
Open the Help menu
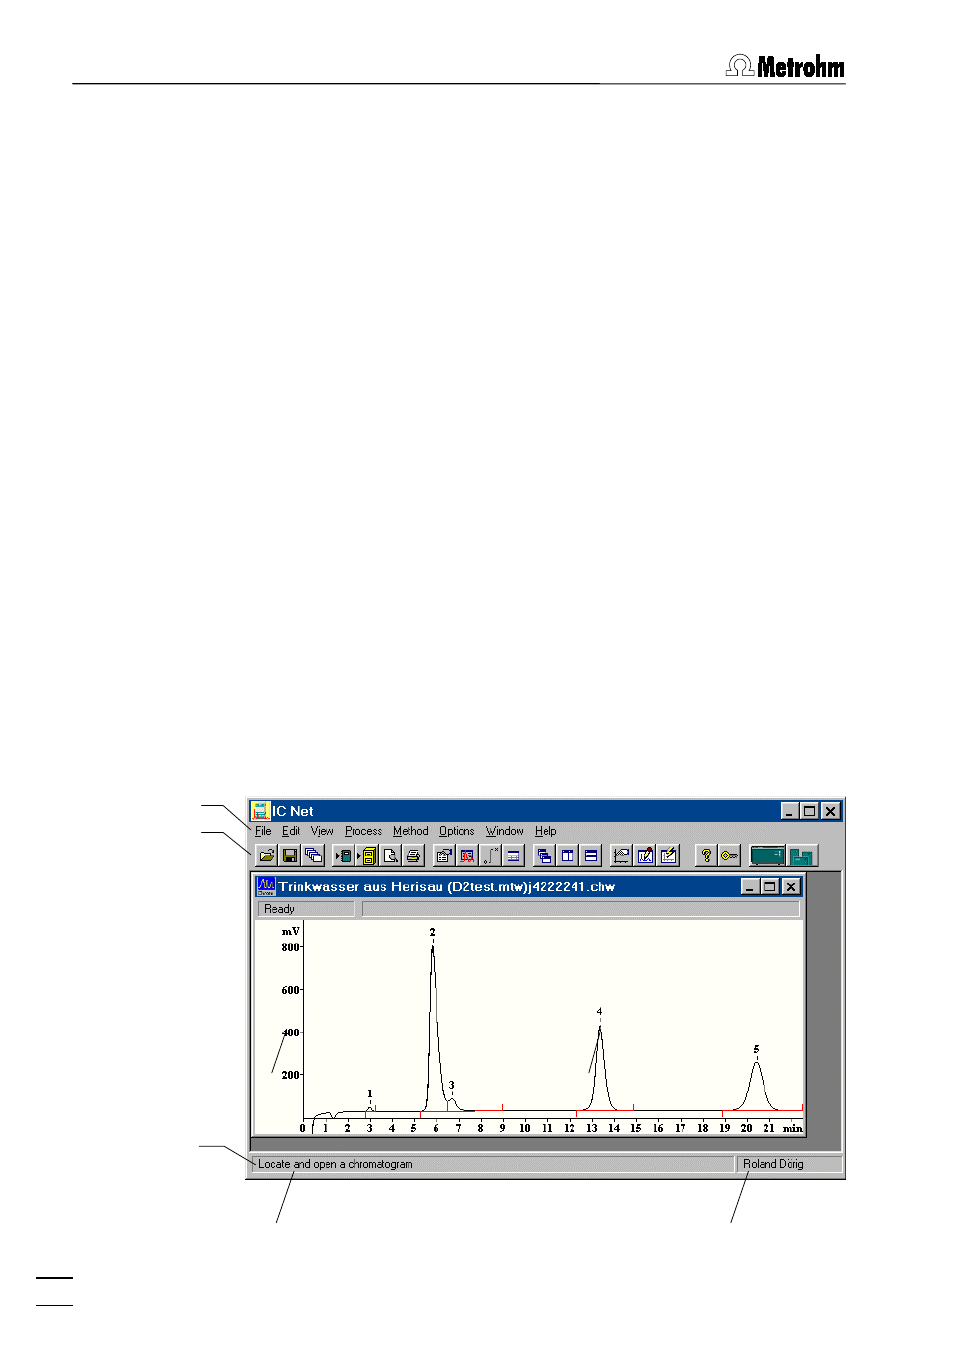[x=545, y=831]
